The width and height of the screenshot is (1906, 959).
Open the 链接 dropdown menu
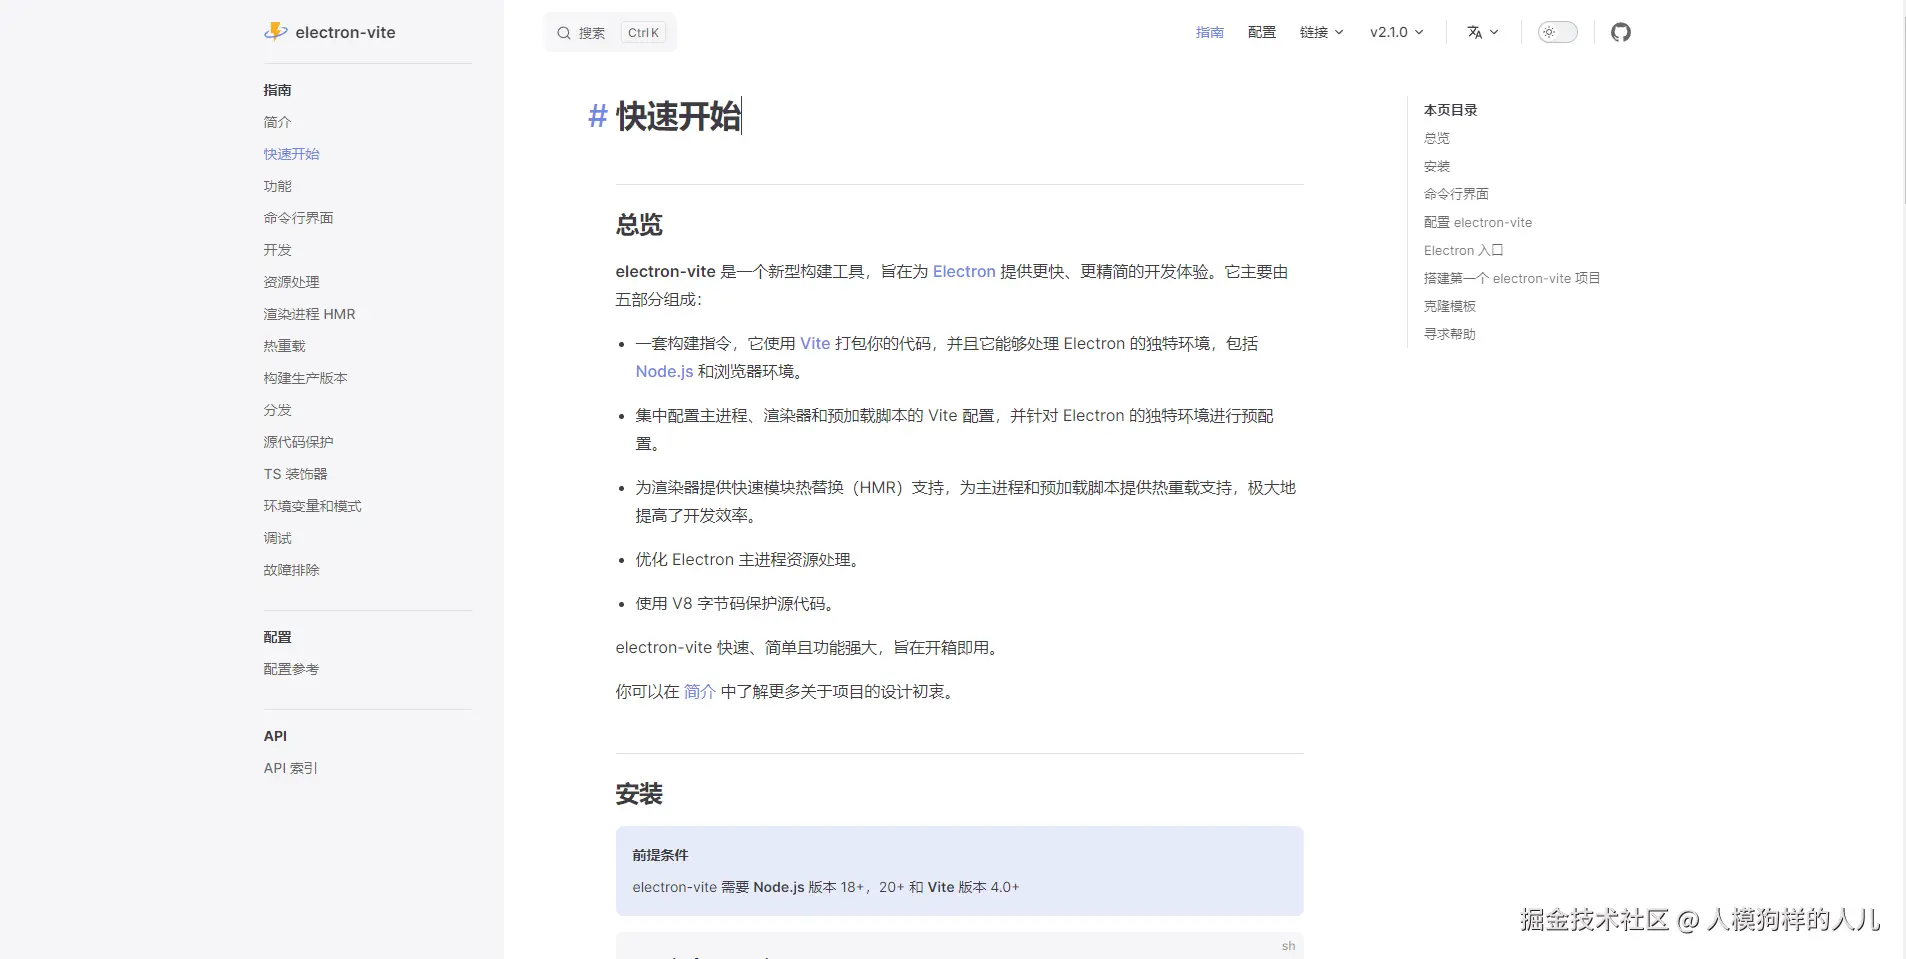[x=1321, y=32]
